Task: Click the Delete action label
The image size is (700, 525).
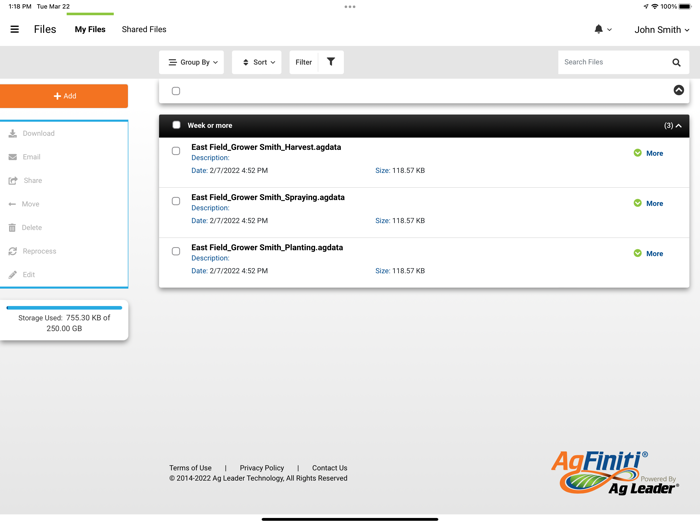Action: 32,228
